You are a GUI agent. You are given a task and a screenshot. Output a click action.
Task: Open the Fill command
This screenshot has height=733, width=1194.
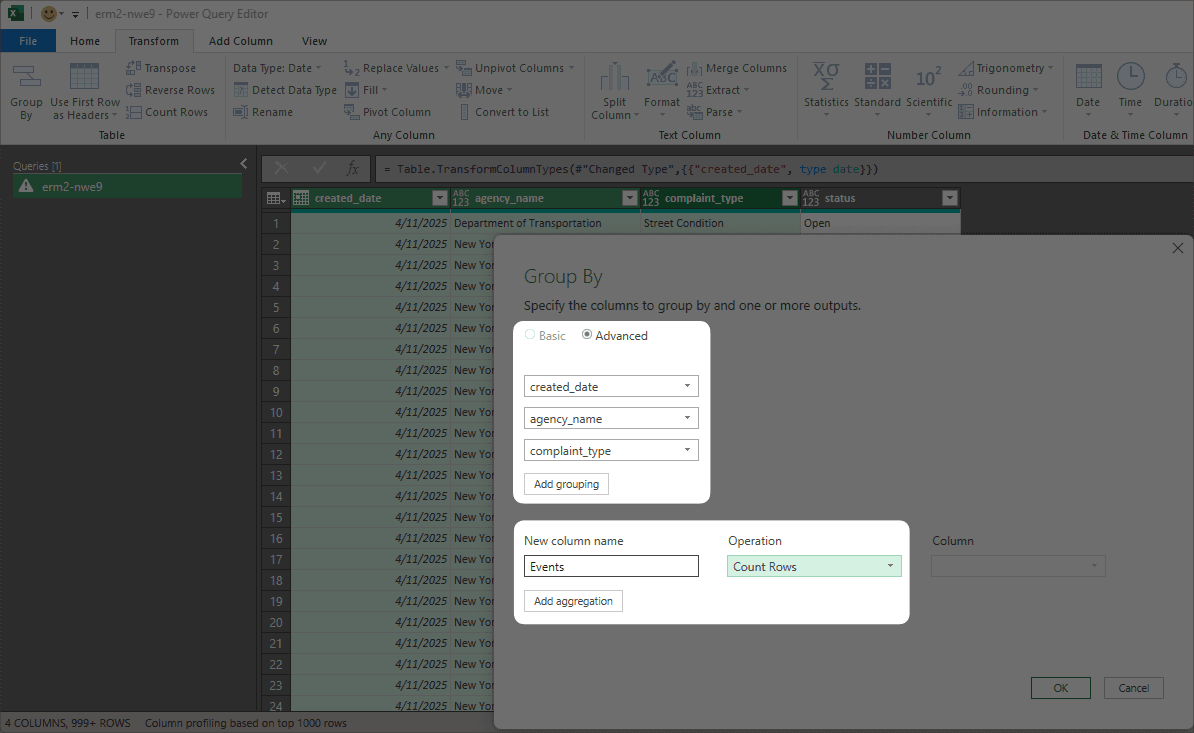(366, 90)
